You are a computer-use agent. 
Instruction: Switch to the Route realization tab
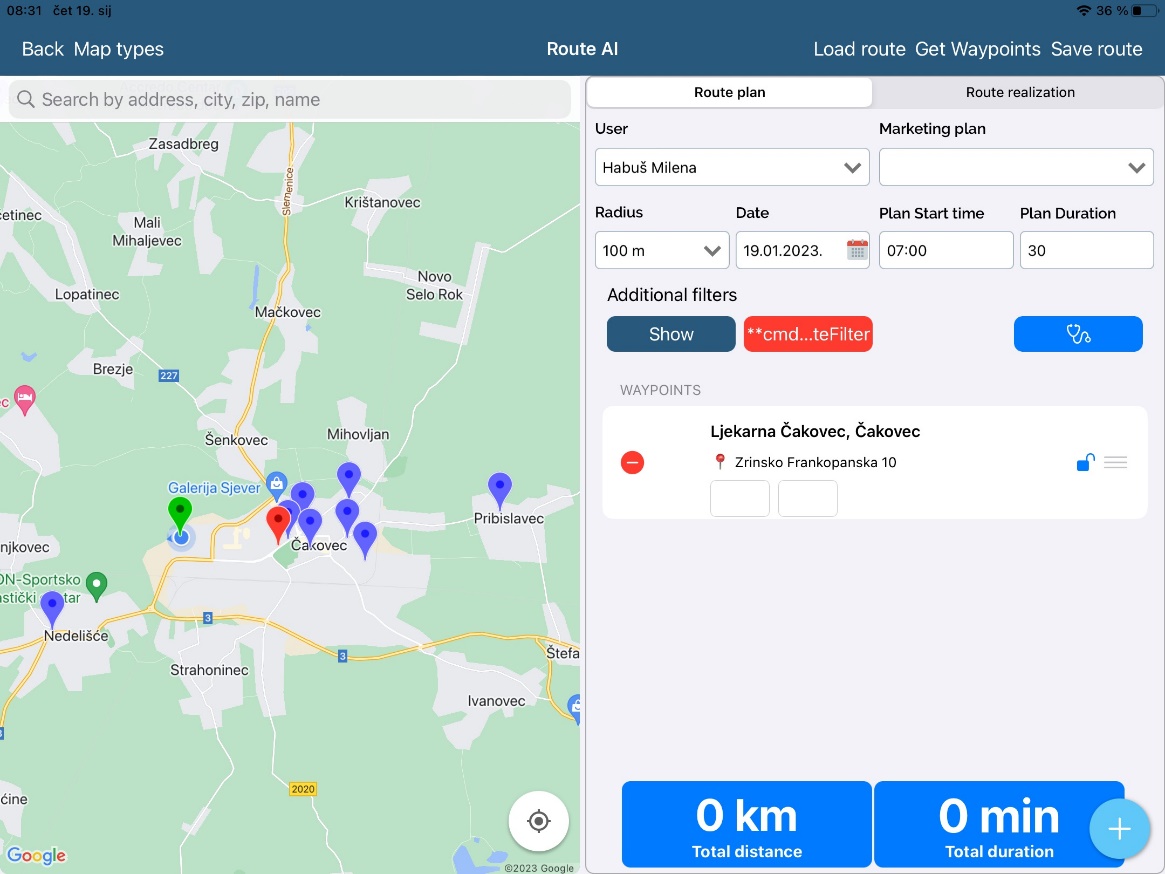[1019, 92]
